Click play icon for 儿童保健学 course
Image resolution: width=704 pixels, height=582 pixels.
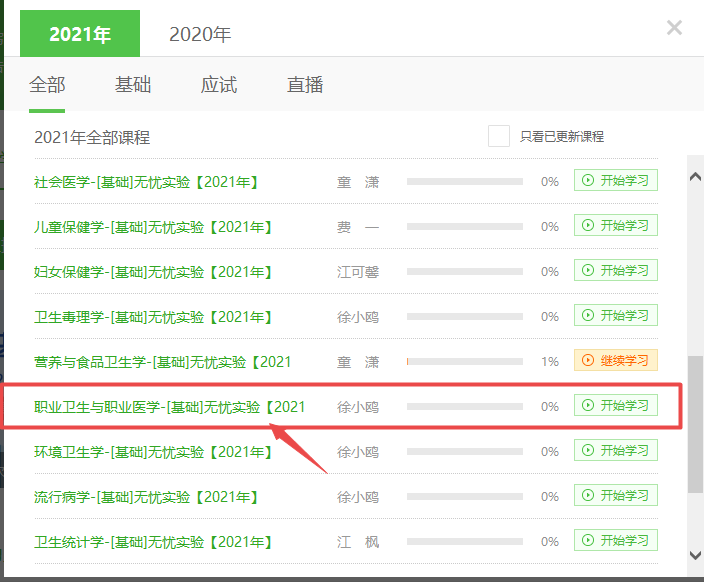click(x=588, y=226)
